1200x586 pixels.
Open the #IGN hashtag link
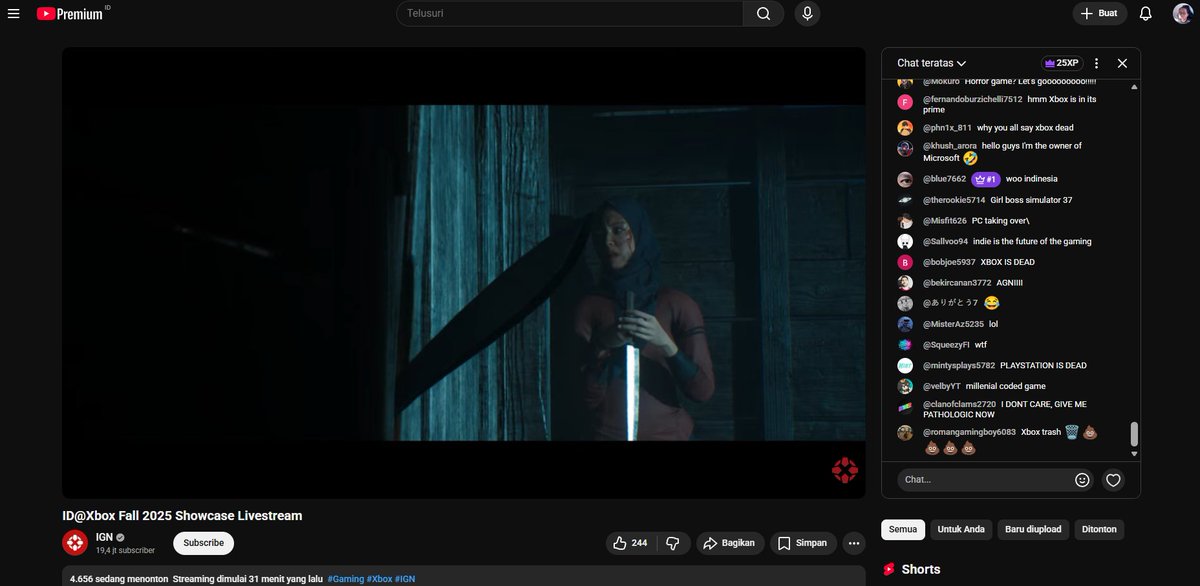[405, 579]
